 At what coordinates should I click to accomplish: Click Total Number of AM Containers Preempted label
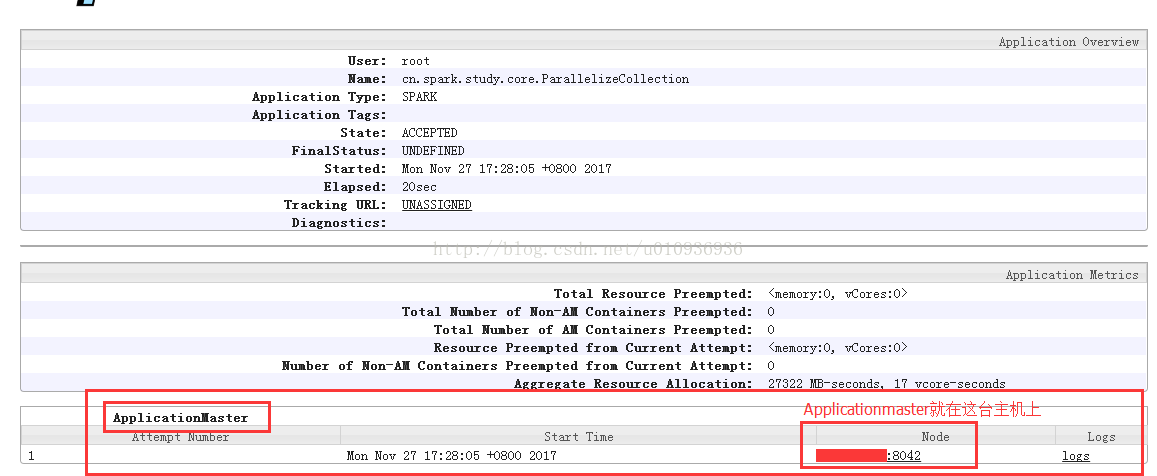coord(593,330)
